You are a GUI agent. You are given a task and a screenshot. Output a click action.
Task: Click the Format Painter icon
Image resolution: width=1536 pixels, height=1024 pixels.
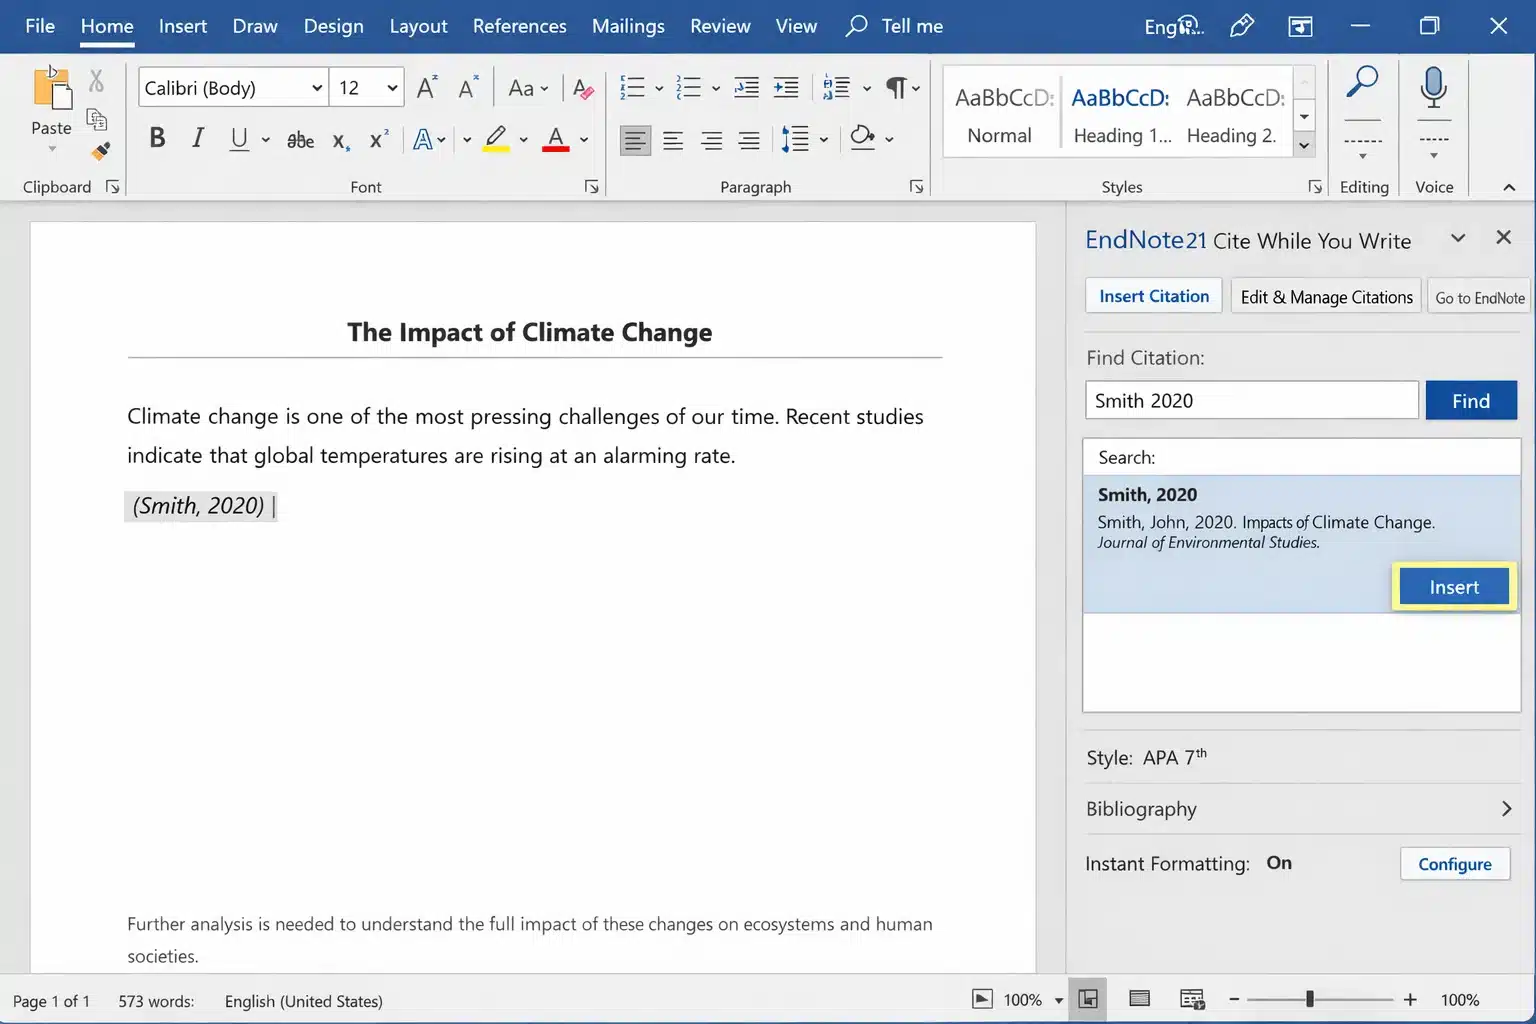click(x=99, y=151)
